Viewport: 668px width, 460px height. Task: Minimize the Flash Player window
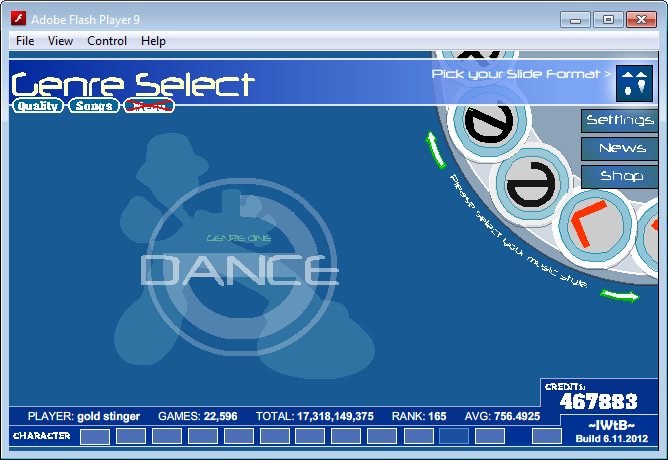point(575,20)
